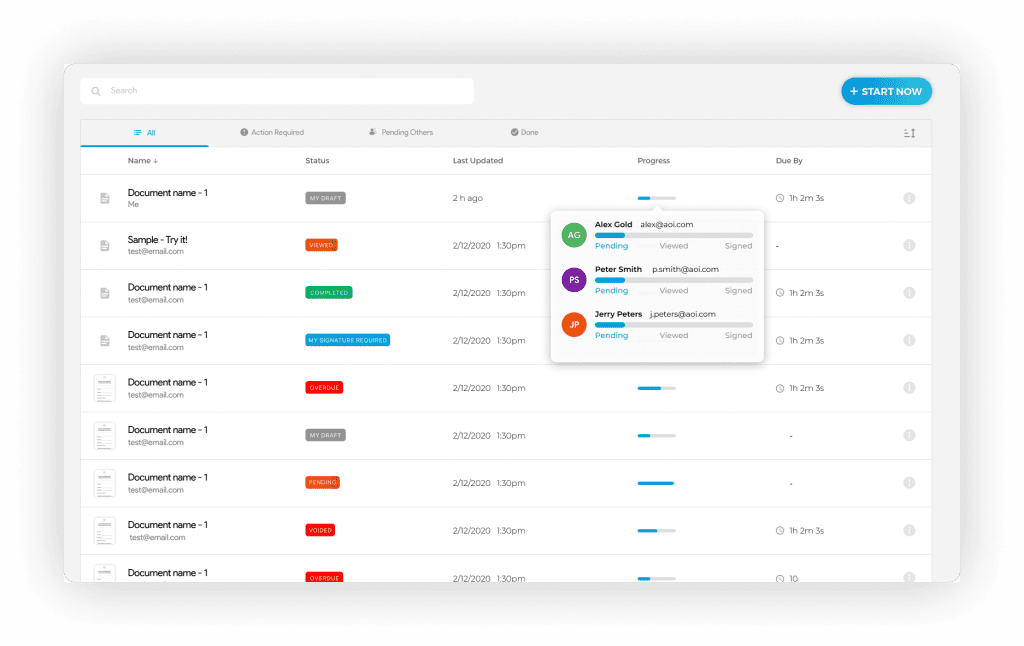This screenshot has width=1024, height=646.
Task: Toggle the COMPLETED status badge
Action: coord(328,293)
